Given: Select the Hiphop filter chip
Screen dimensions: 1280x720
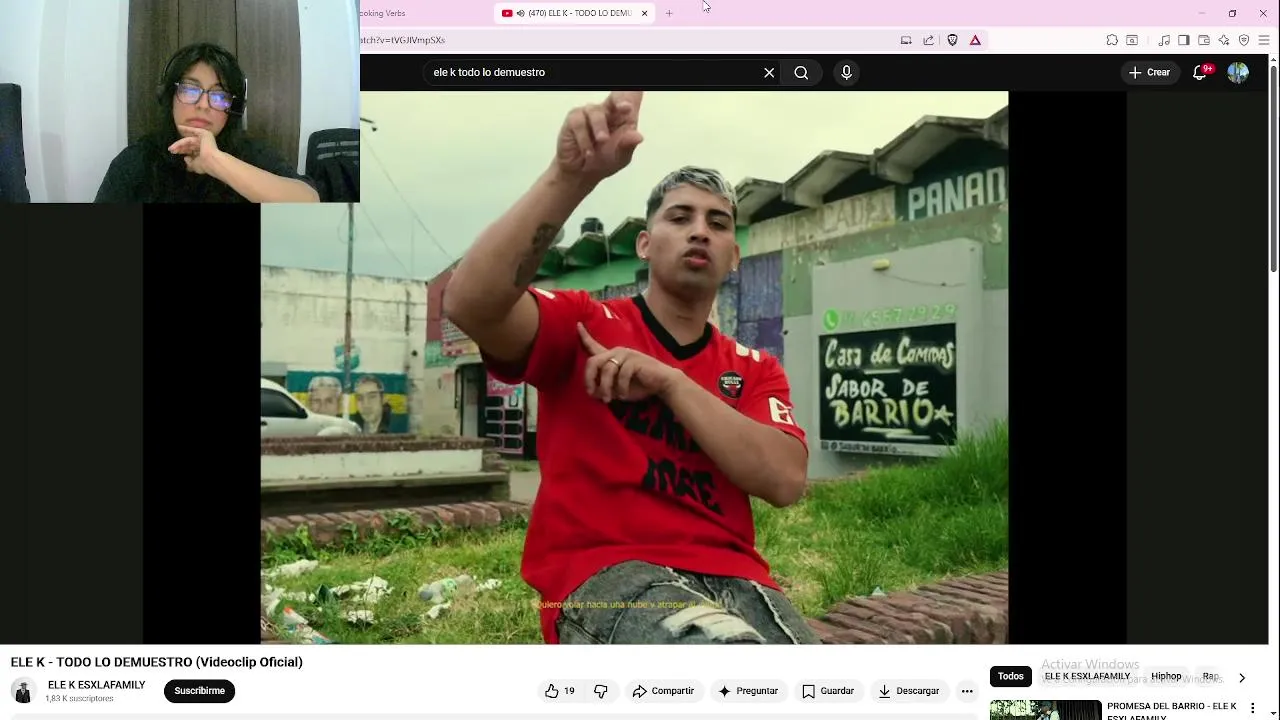Looking at the screenshot, I should pyautogui.click(x=1166, y=676).
